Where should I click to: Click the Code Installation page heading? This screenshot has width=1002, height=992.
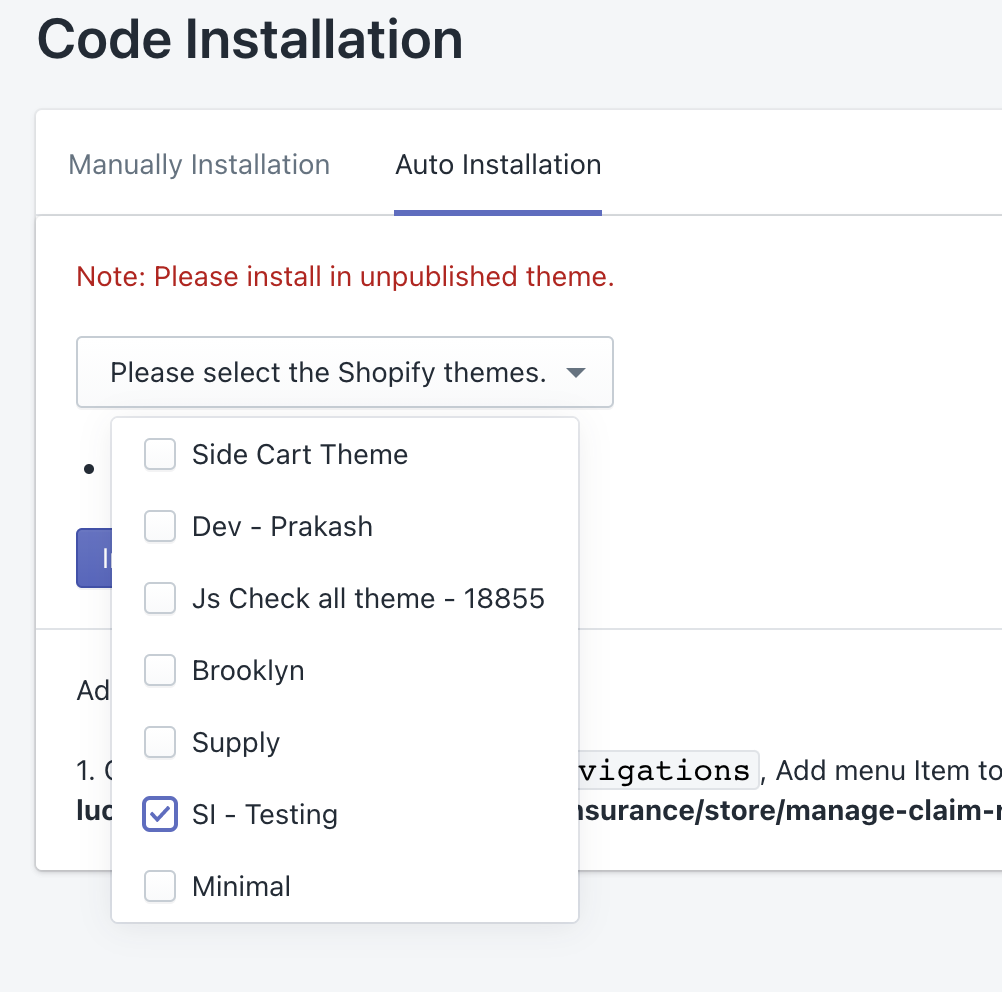point(250,40)
